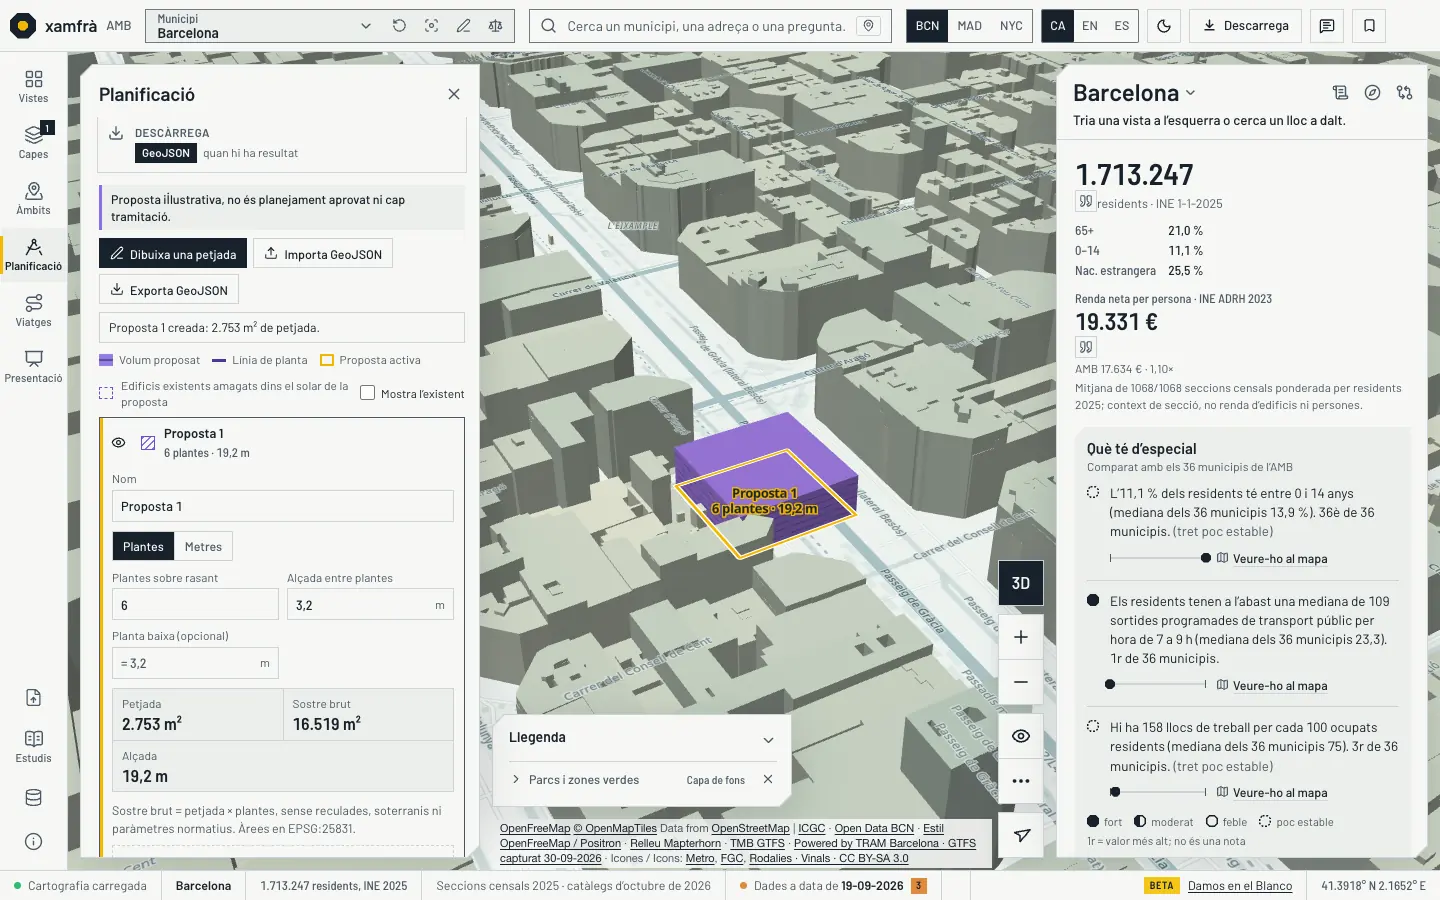Open the Àmbits sidebar section
Image resolution: width=1440 pixels, height=900 pixels.
(33, 198)
